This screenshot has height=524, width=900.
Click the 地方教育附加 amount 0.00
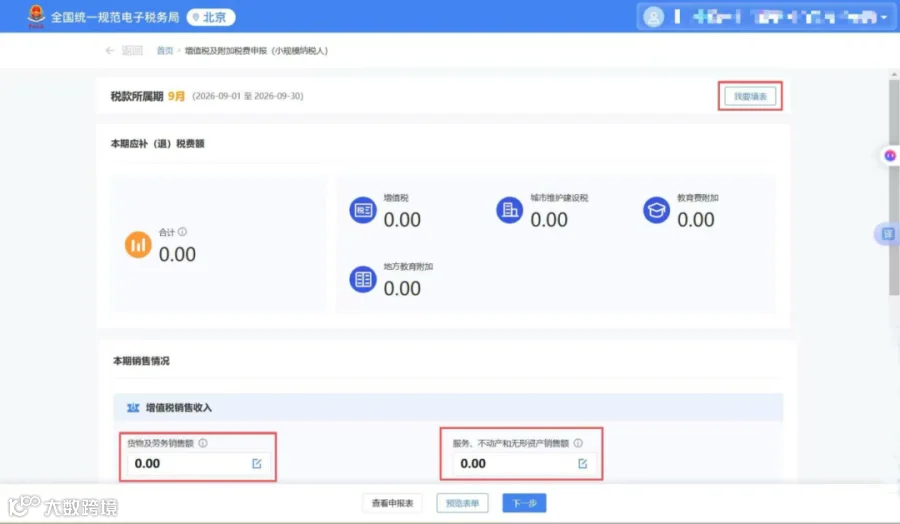402,289
